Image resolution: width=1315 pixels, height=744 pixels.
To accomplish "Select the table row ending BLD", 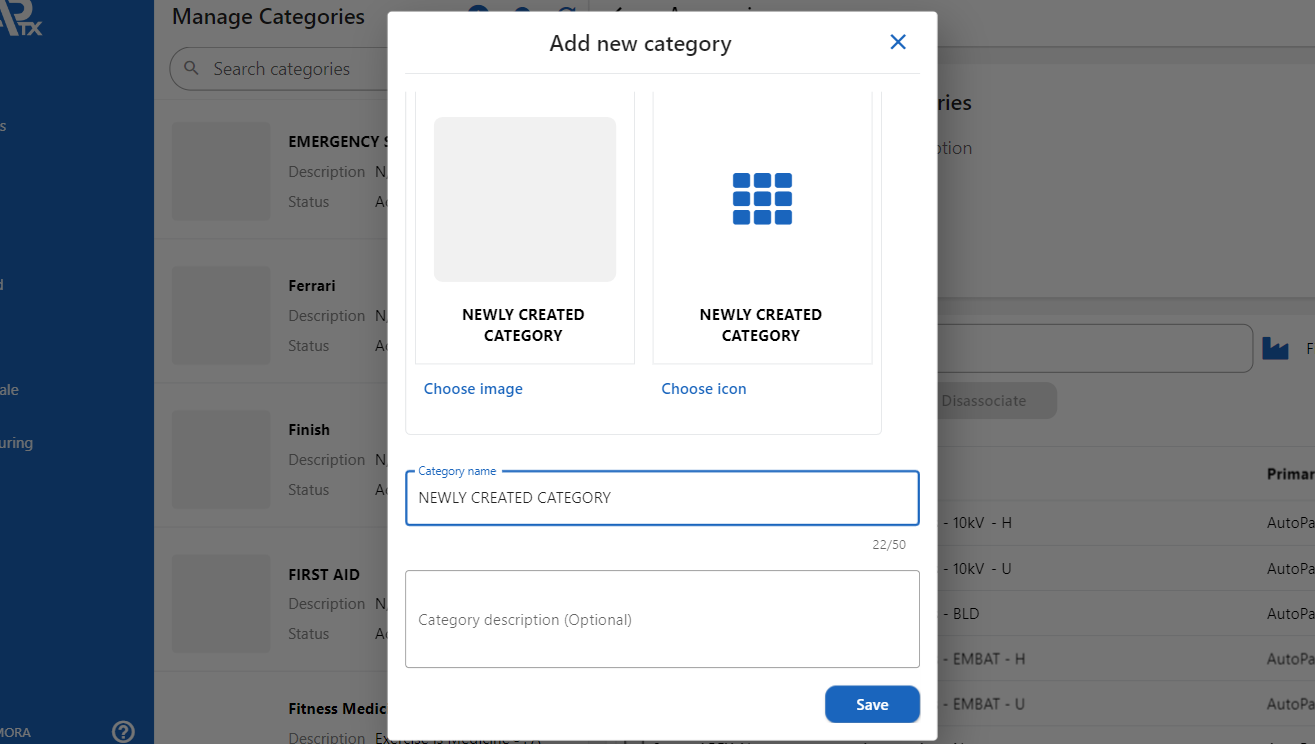I will click(1100, 613).
